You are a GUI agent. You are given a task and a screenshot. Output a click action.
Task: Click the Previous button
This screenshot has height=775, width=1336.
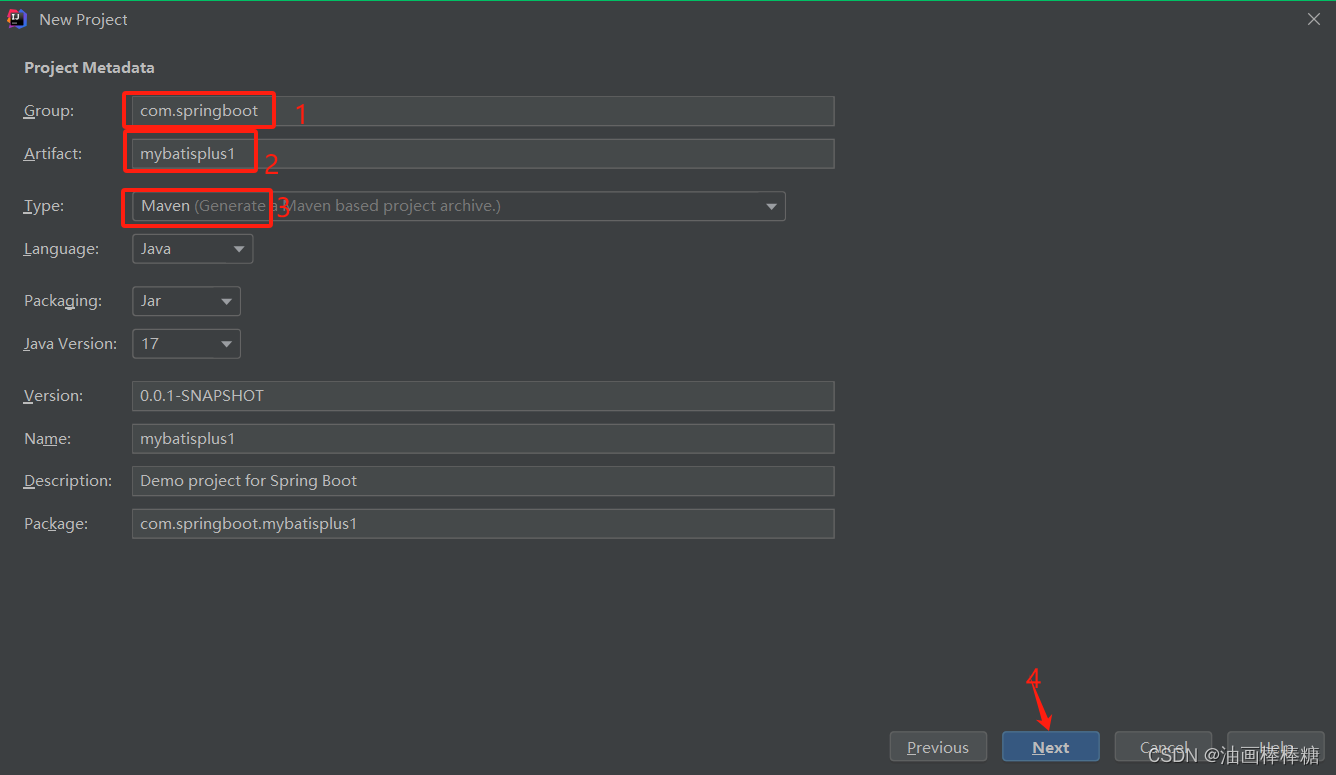[x=937, y=746]
